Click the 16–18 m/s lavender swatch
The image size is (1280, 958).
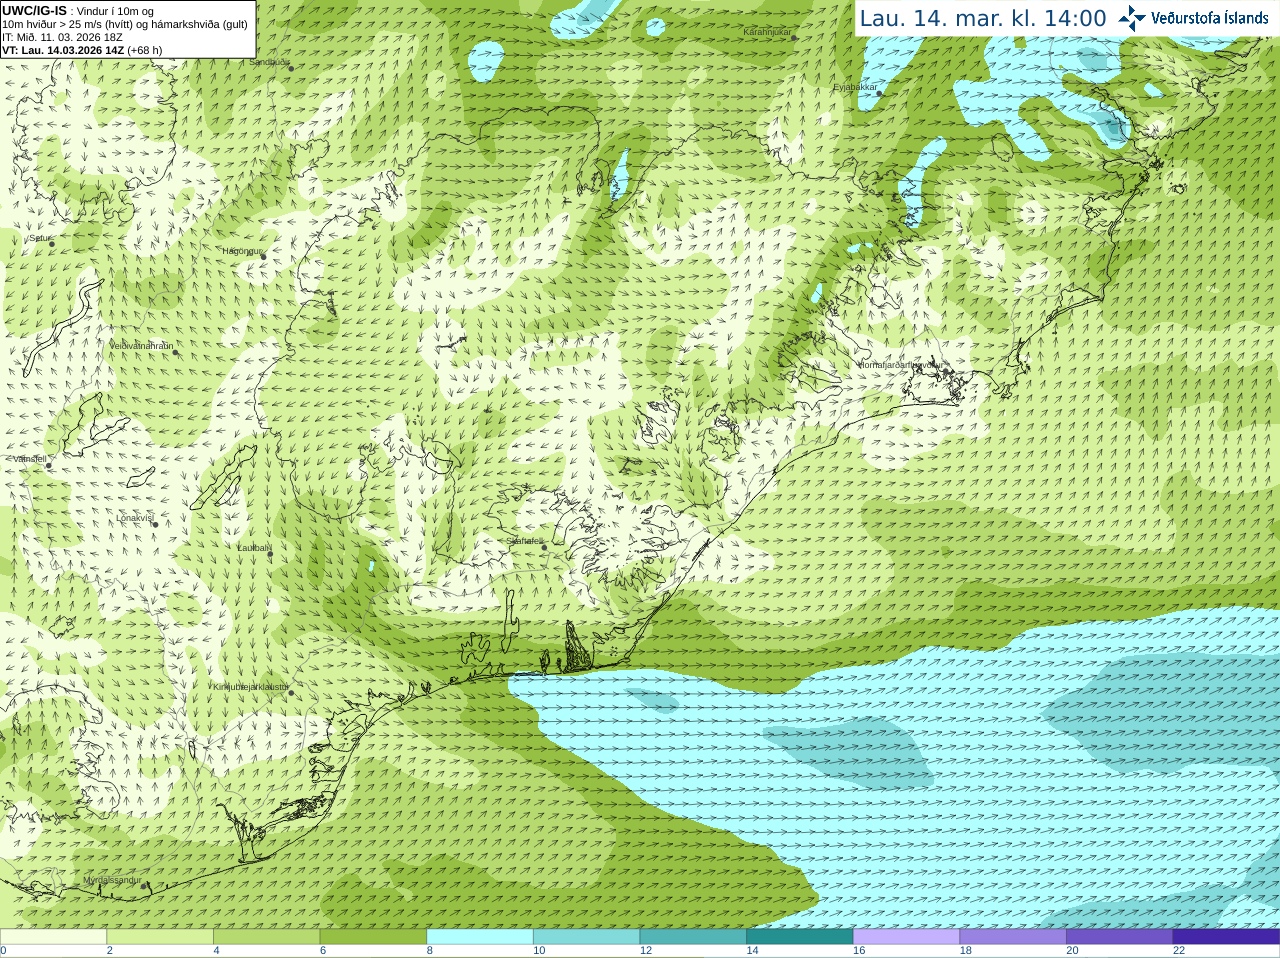tap(906, 937)
